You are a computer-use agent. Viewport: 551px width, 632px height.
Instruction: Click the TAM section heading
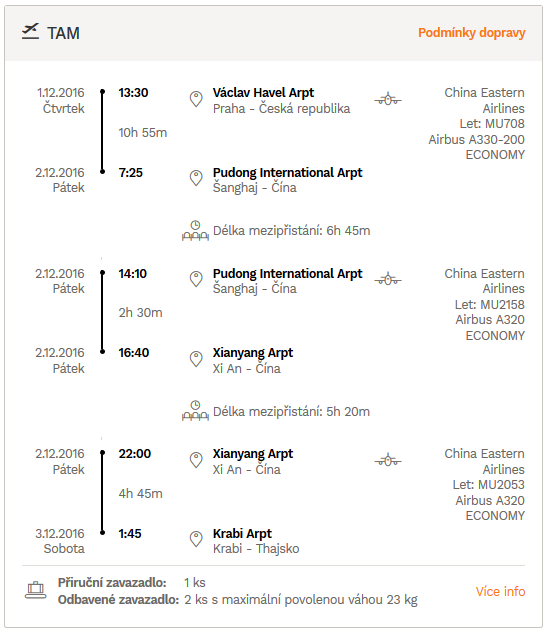pos(63,33)
